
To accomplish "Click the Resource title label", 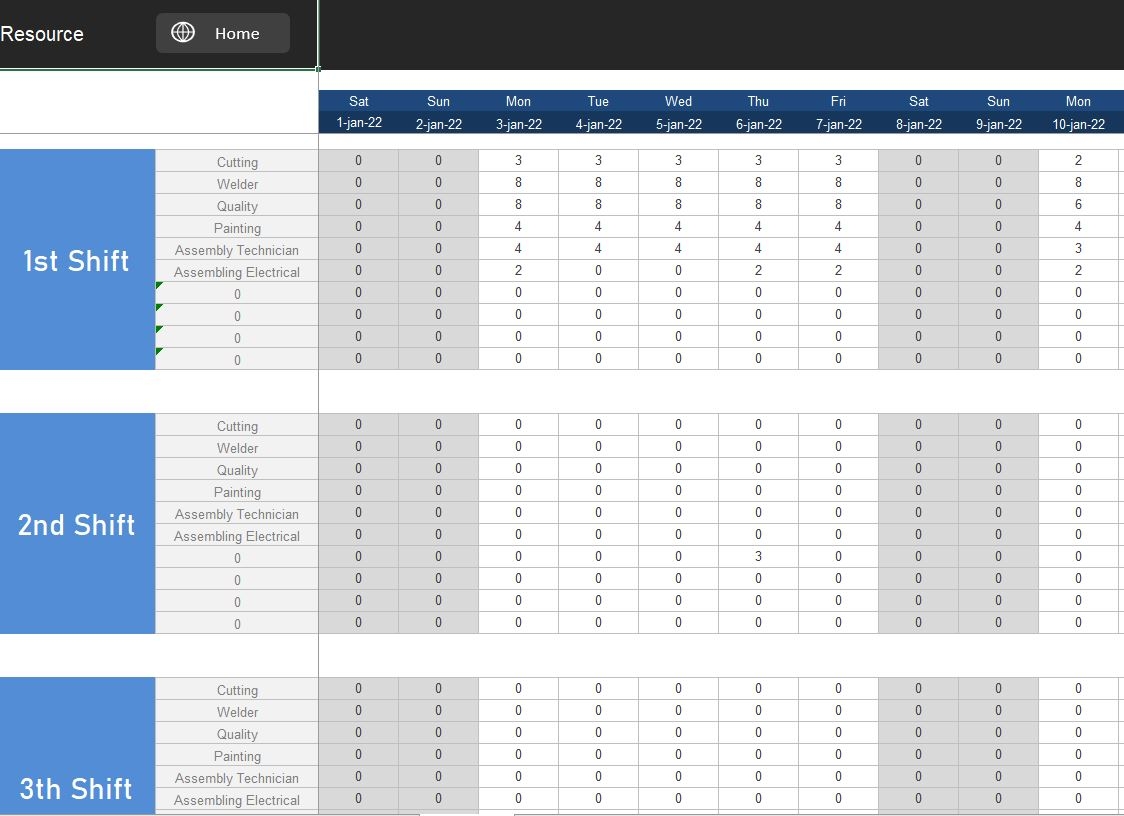I will pos(42,33).
